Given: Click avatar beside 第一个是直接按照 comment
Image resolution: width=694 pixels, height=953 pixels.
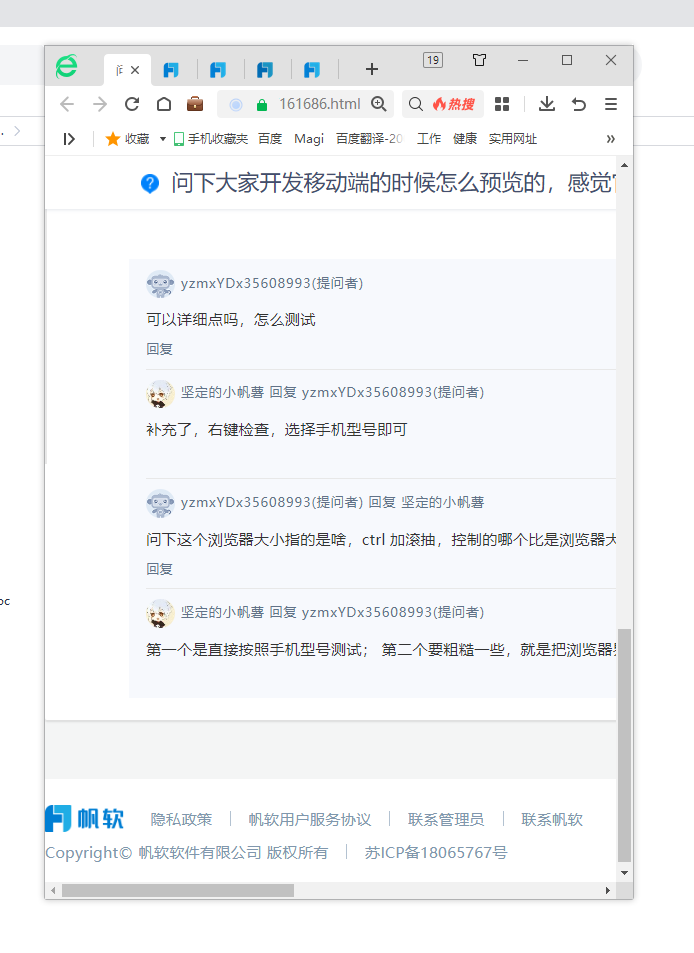Looking at the screenshot, I should [160, 613].
